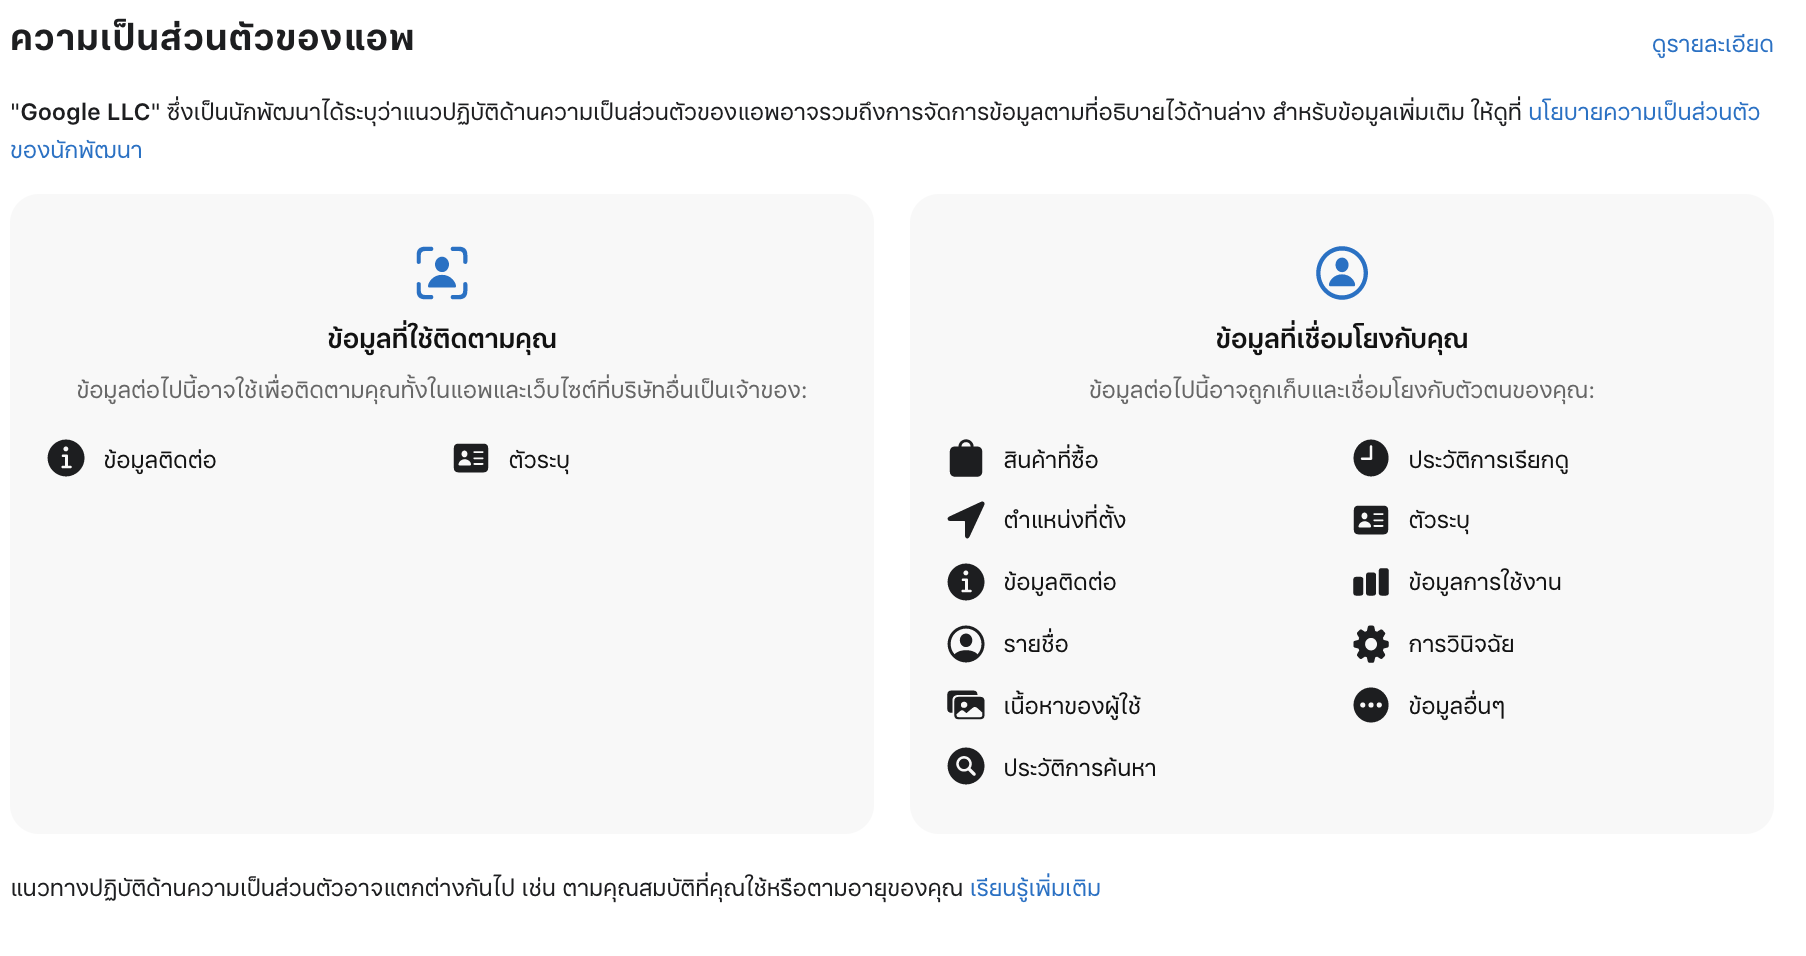Click the ข้อมูลที่ใช้ติดตามคุณ heading
The height and width of the screenshot is (956, 1806).
click(442, 338)
